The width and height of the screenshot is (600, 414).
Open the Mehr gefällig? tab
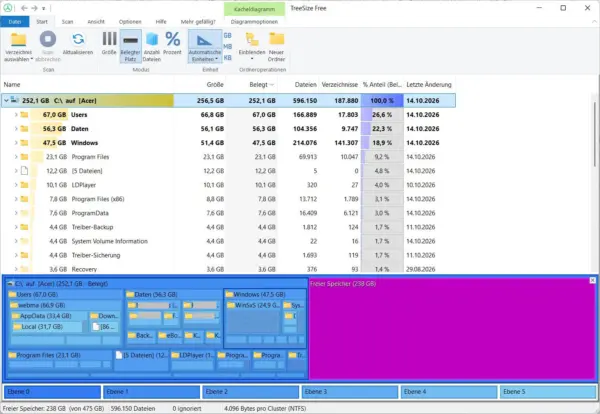198,22
